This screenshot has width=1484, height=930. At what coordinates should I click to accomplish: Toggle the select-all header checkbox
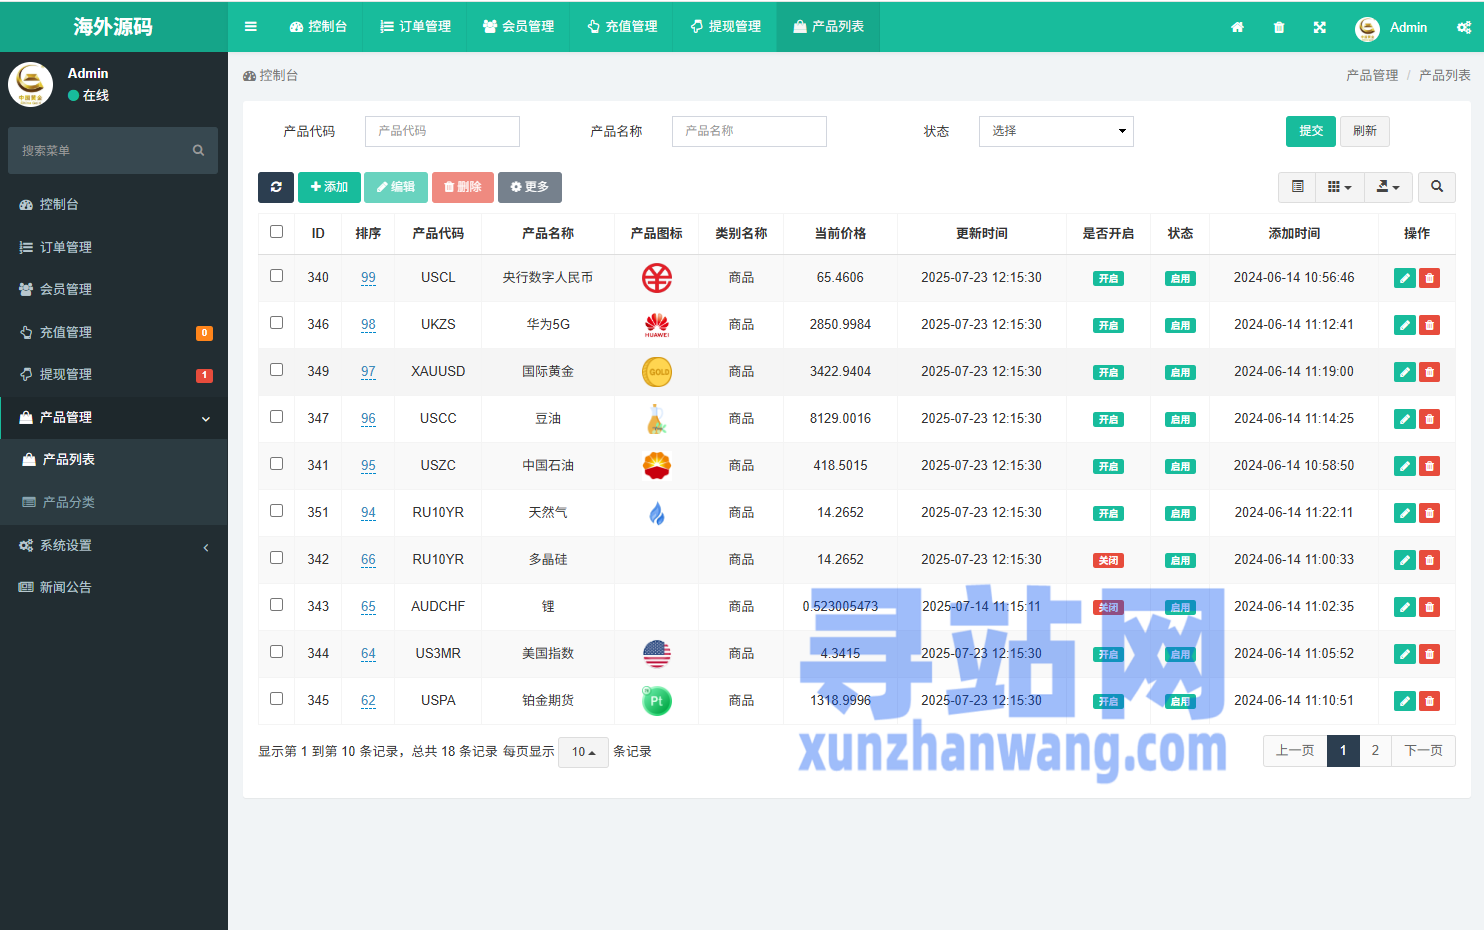(276, 232)
